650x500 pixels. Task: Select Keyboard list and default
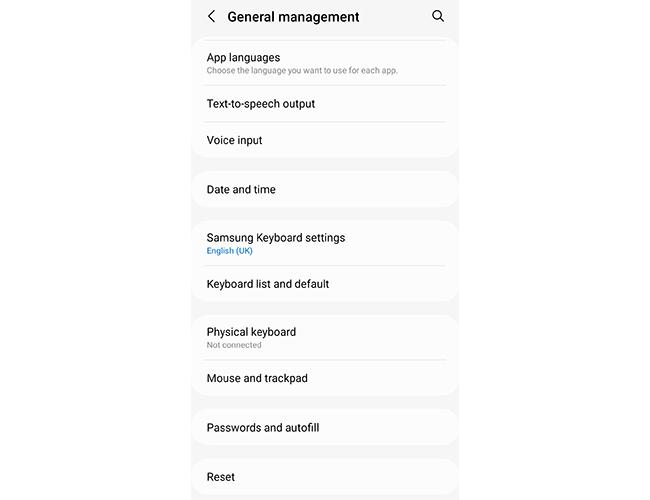coord(325,284)
